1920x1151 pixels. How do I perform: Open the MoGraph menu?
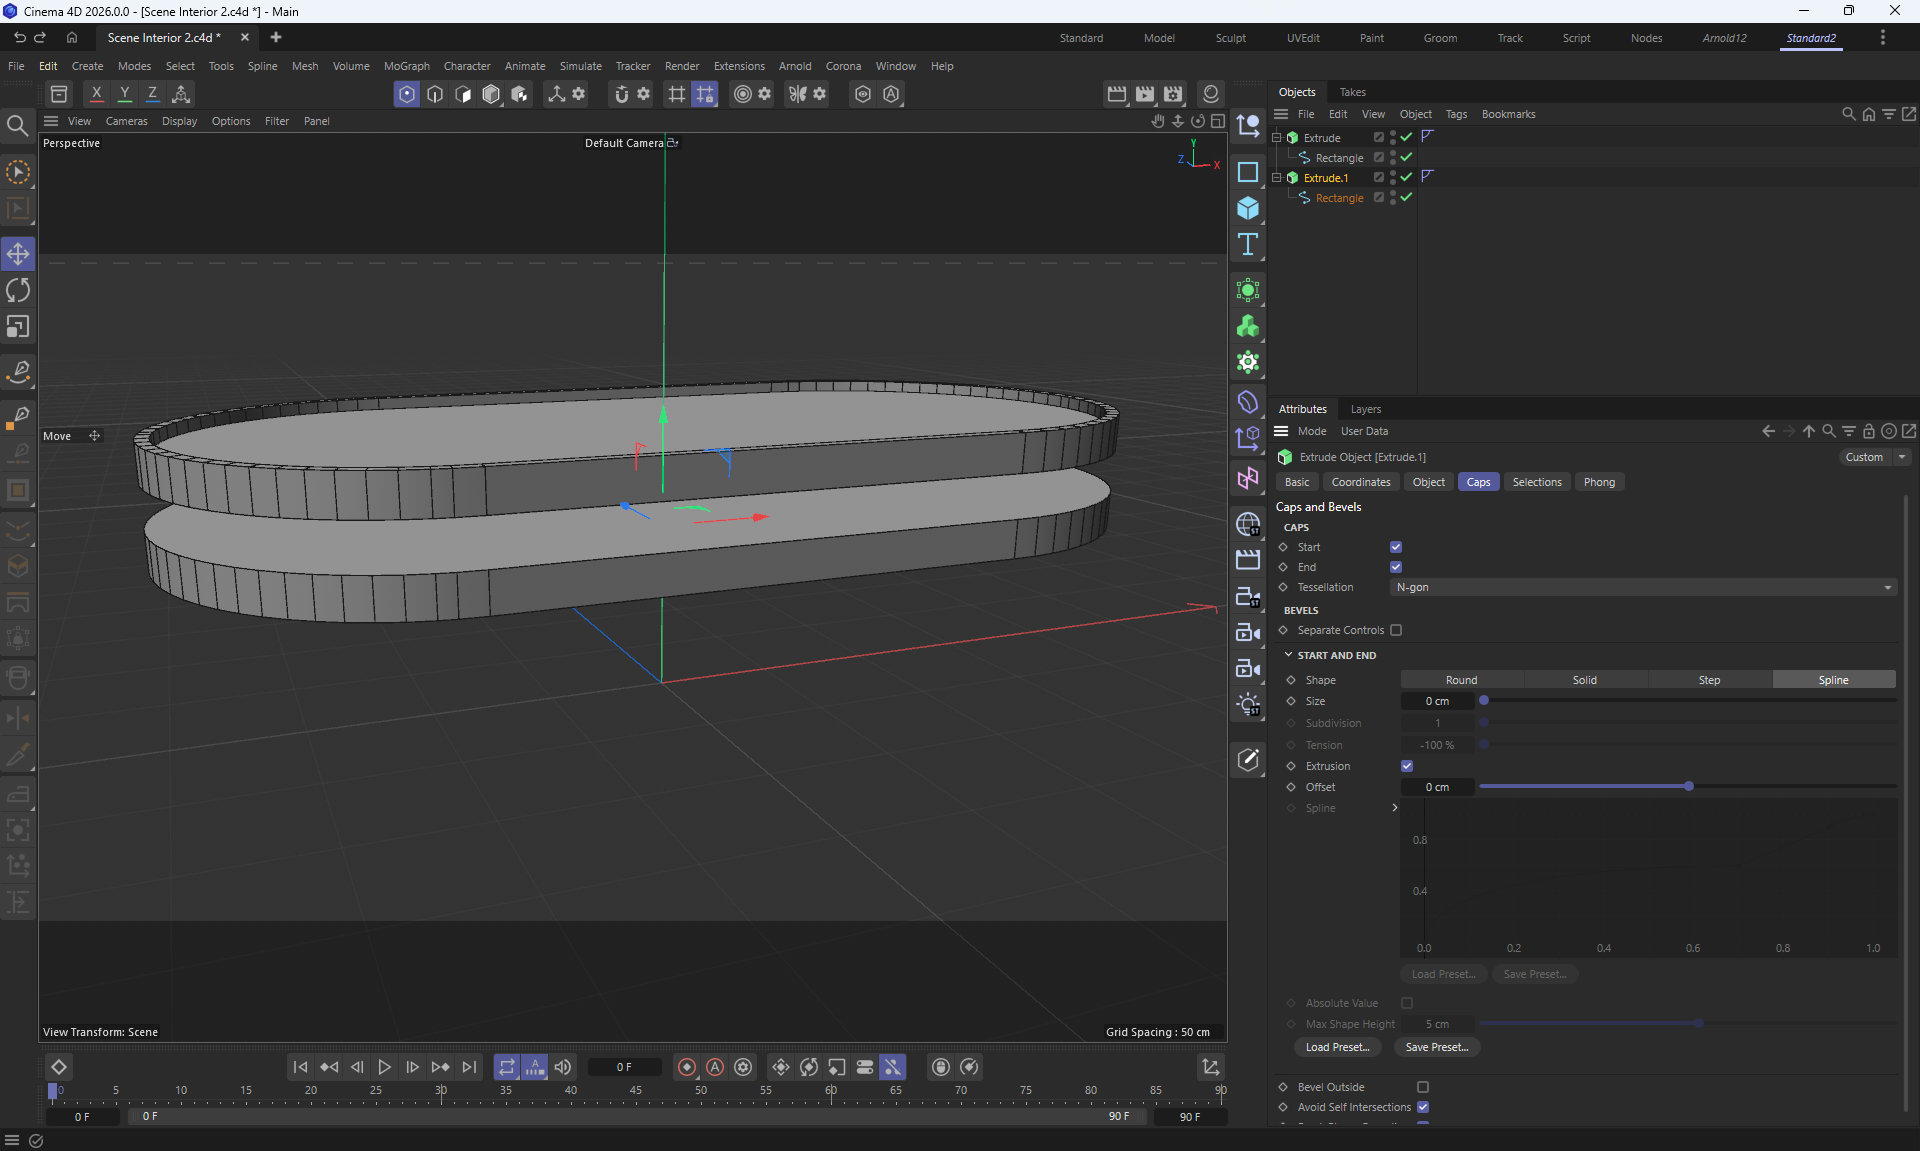(x=406, y=66)
